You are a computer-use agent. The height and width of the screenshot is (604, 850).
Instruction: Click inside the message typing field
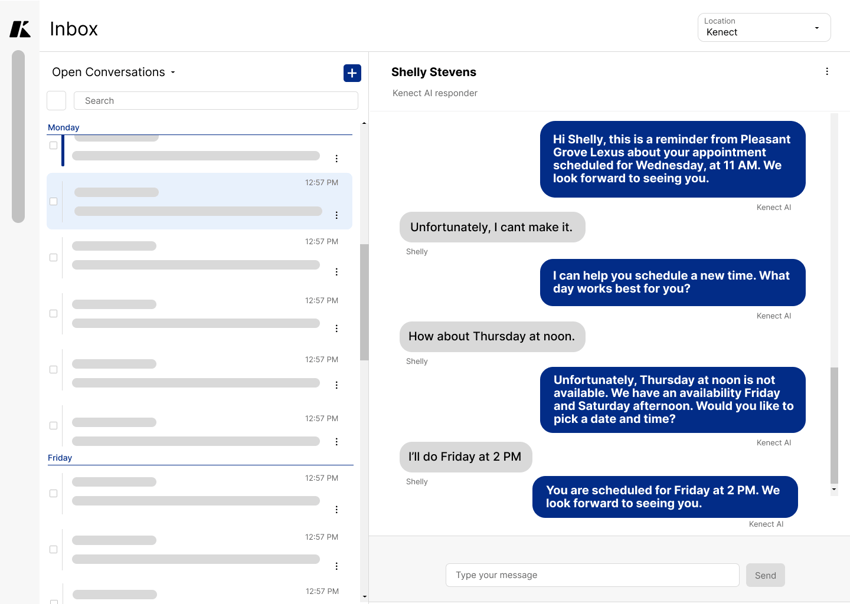(x=592, y=575)
